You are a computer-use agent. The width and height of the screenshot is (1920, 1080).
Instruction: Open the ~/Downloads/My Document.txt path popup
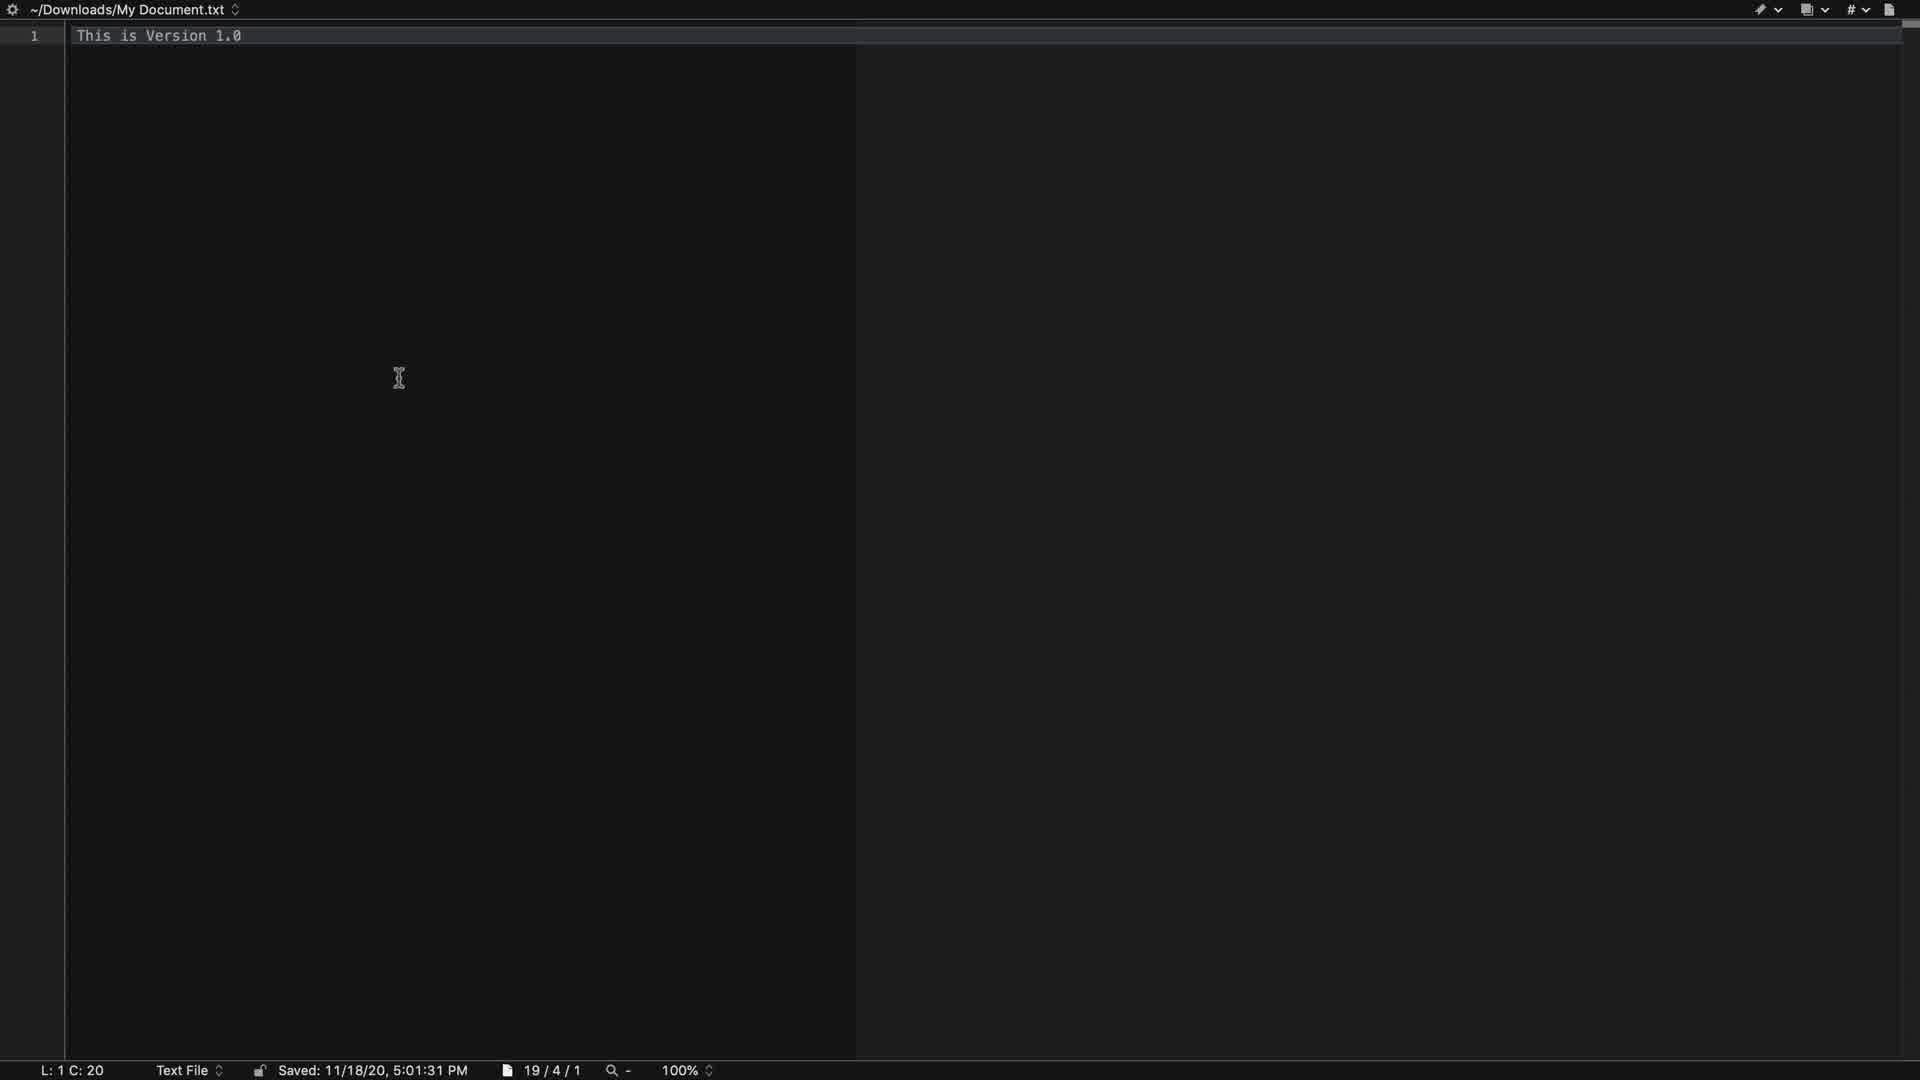coord(135,10)
